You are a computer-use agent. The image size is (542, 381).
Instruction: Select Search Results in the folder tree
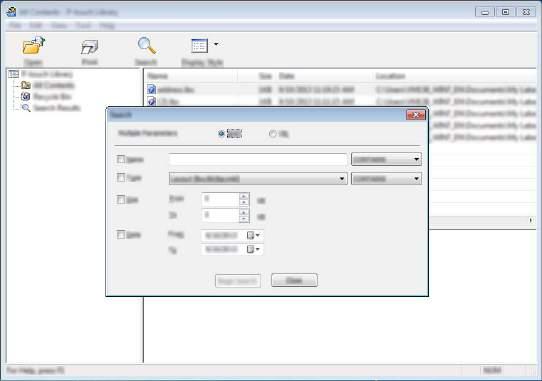(x=57, y=108)
